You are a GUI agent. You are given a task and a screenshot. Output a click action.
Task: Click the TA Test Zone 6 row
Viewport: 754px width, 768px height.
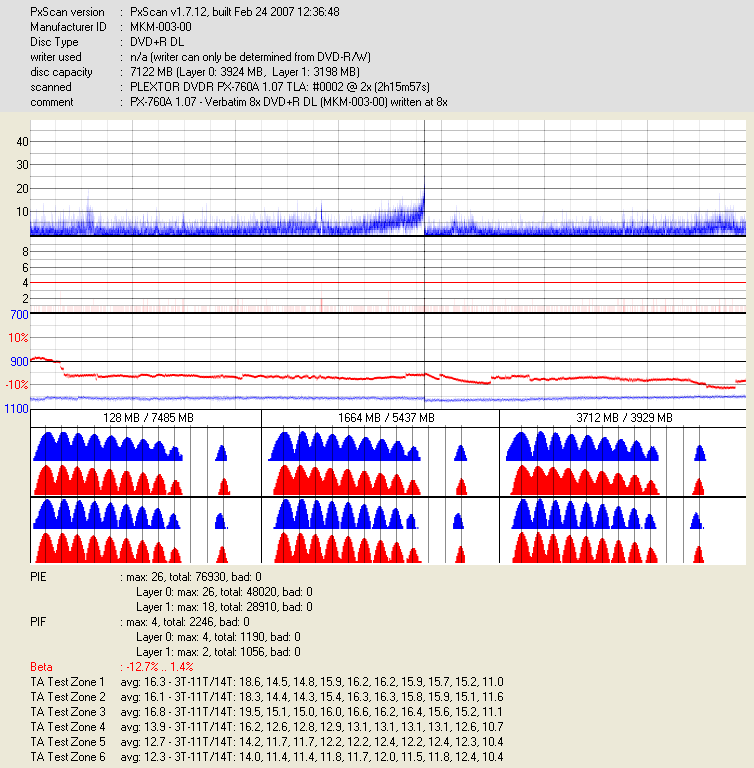click(266, 758)
